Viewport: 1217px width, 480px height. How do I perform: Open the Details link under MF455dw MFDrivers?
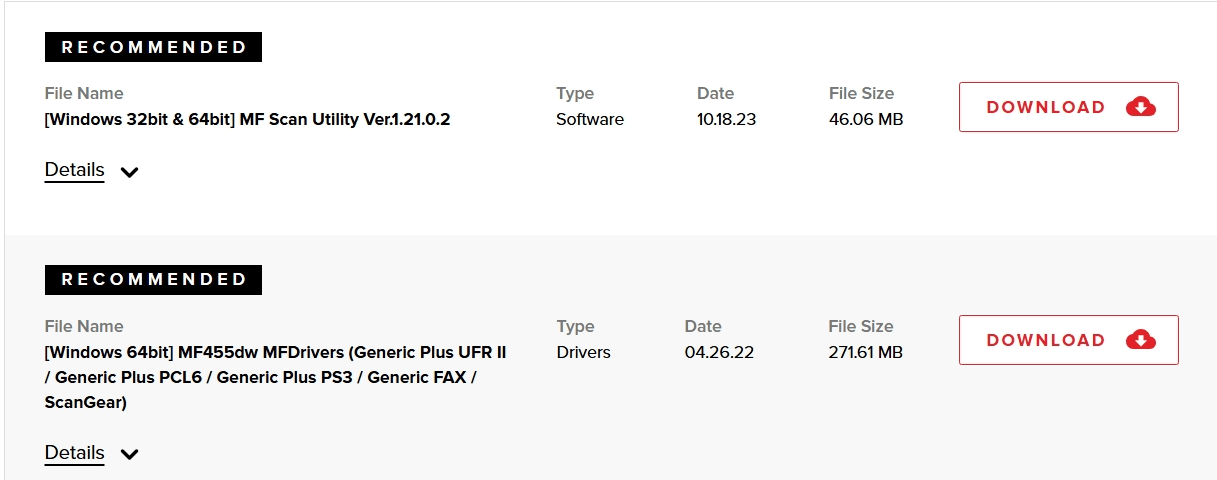point(75,453)
